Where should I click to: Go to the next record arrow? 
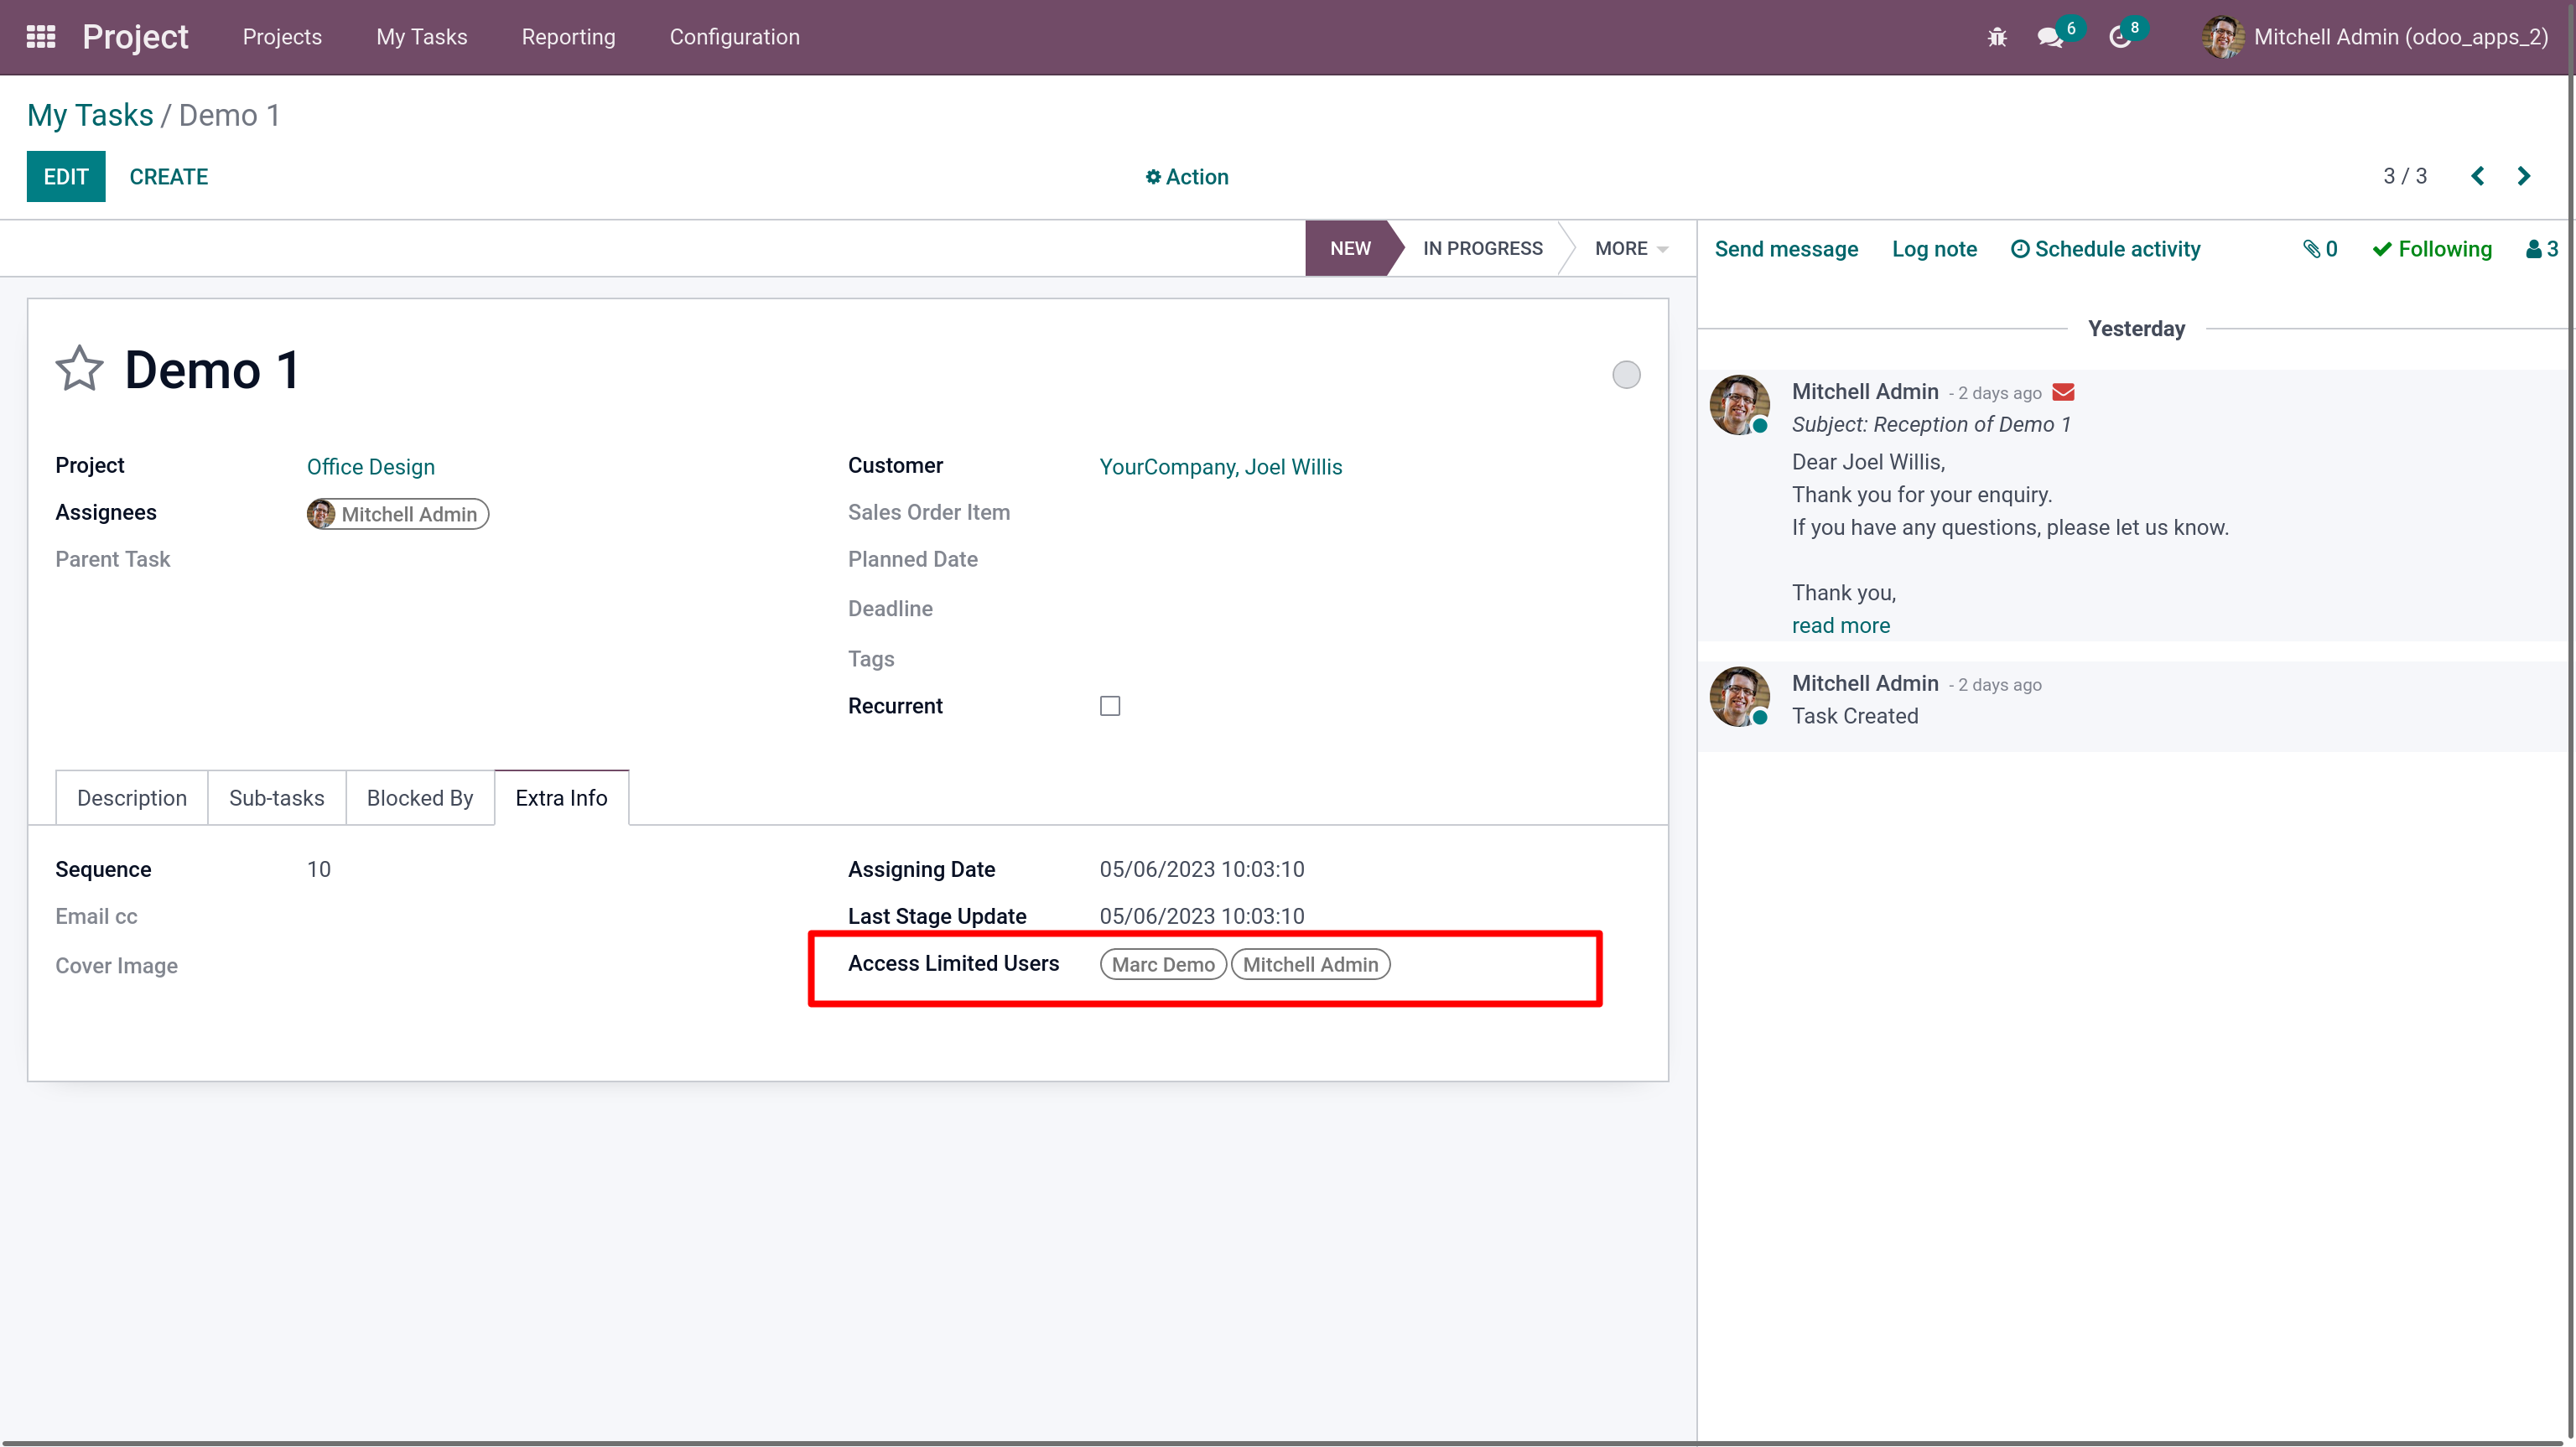[x=2523, y=176]
